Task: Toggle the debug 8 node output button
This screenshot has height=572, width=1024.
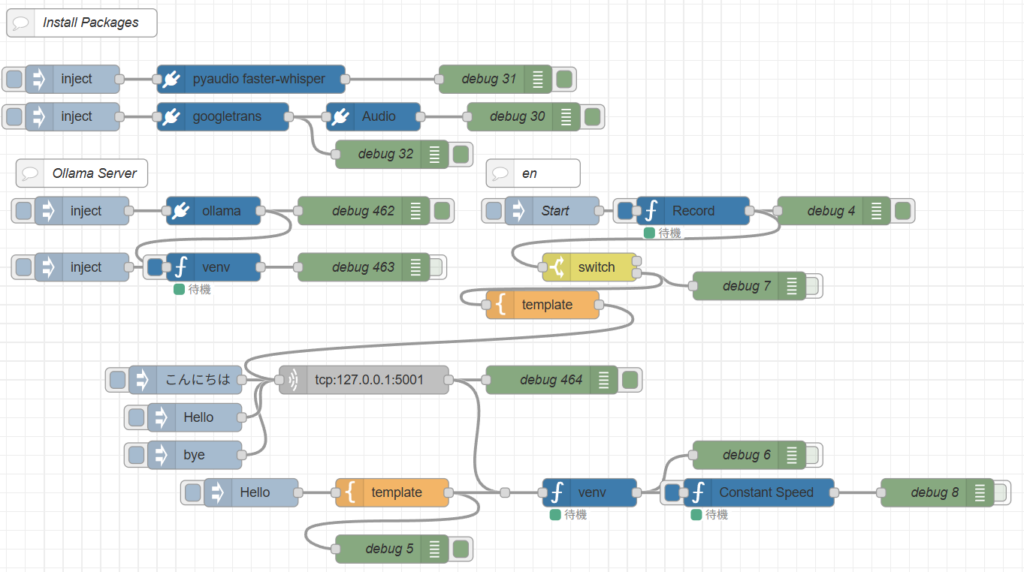Action: point(1000,492)
